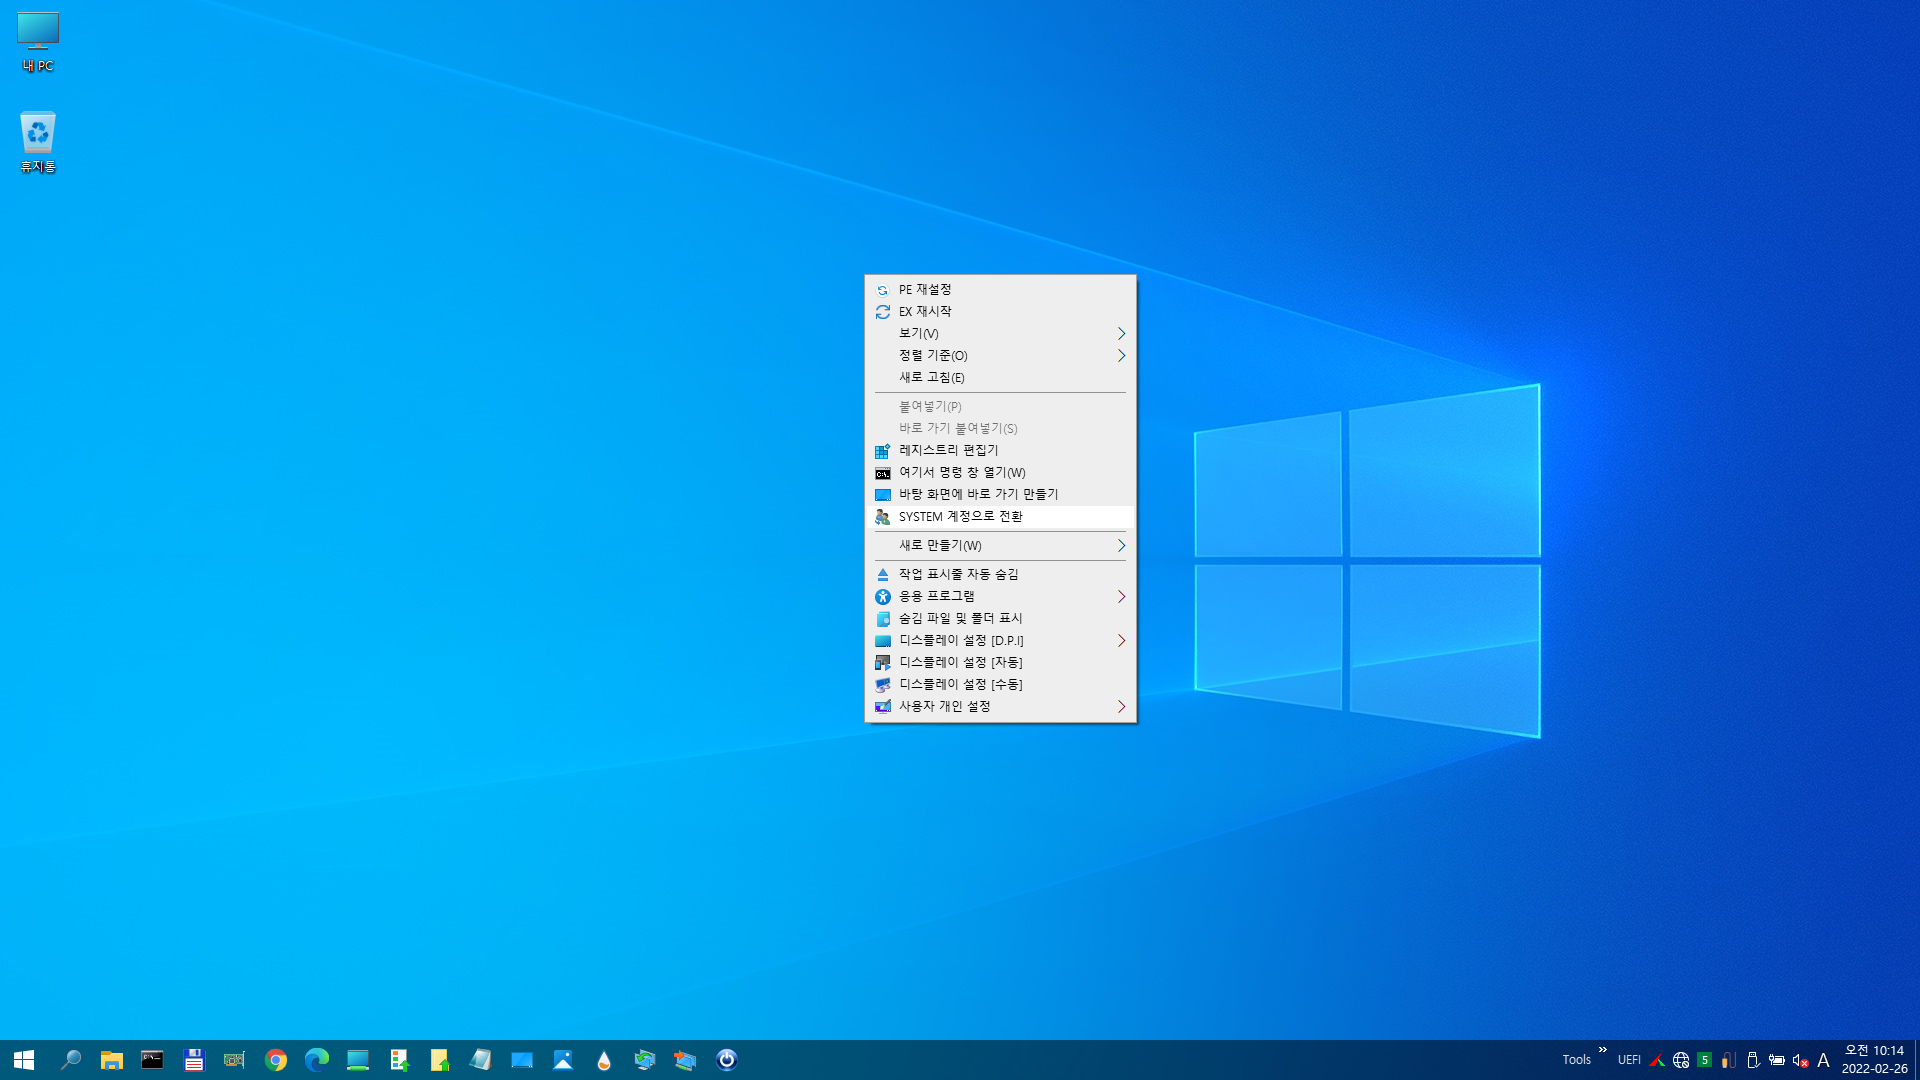Viewport: 1920px width, 1080px height.
Task: Select SYSTEM 계정으로 전환 menu item
Action: tap(1000, 516)
